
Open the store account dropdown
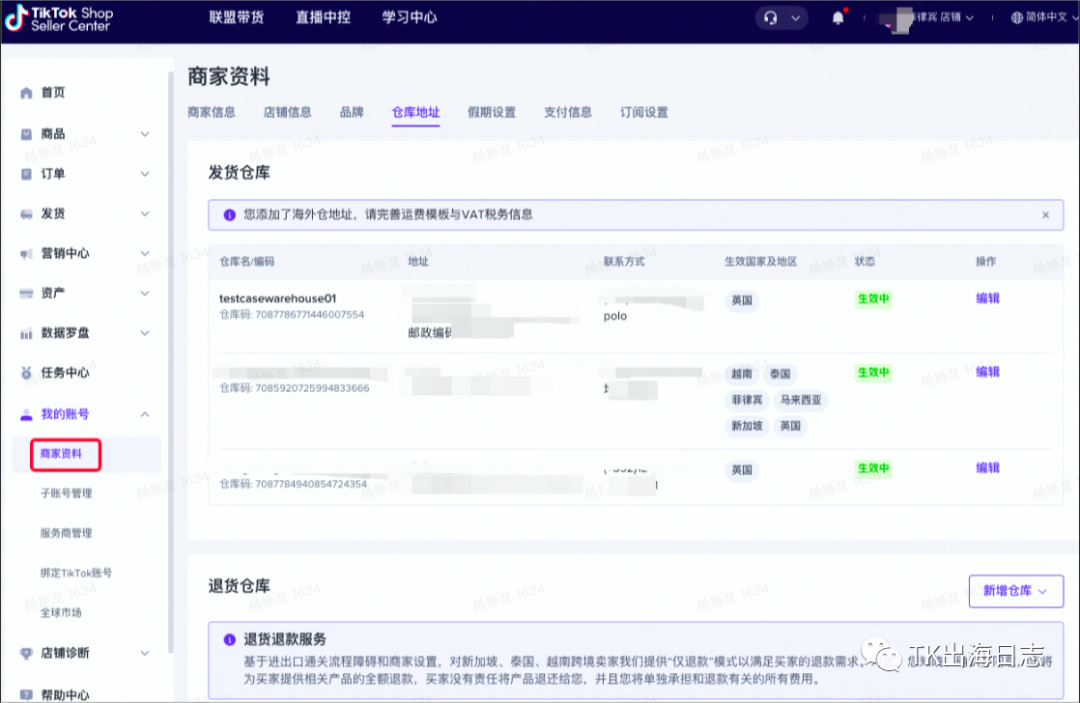tap(928, 18)
